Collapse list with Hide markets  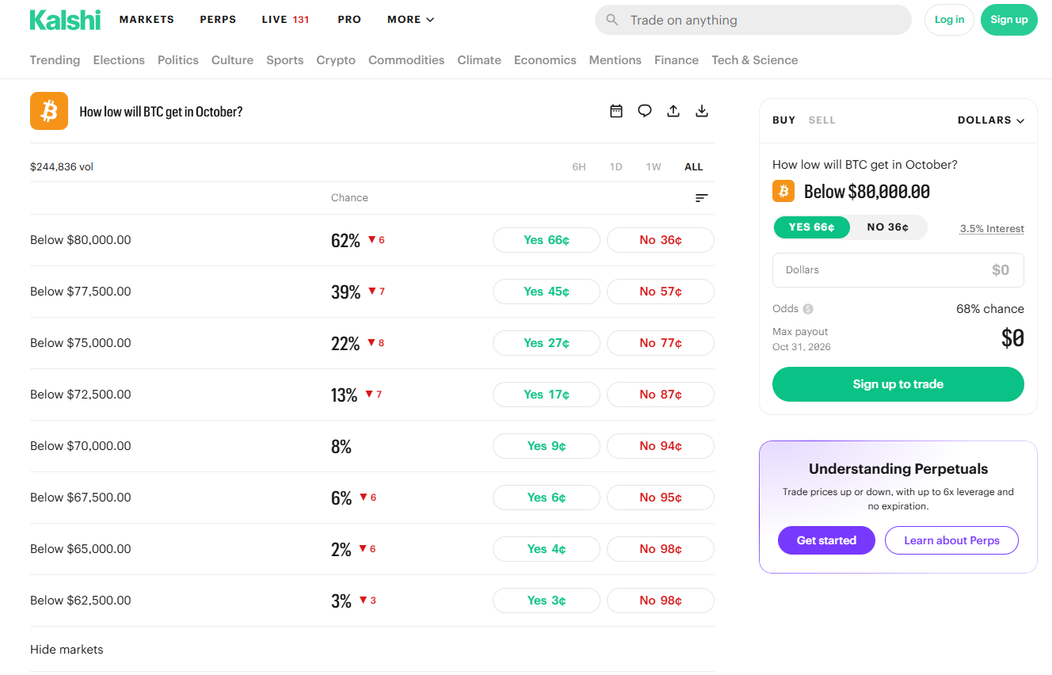pyautogui.click(x=66, y=650)
